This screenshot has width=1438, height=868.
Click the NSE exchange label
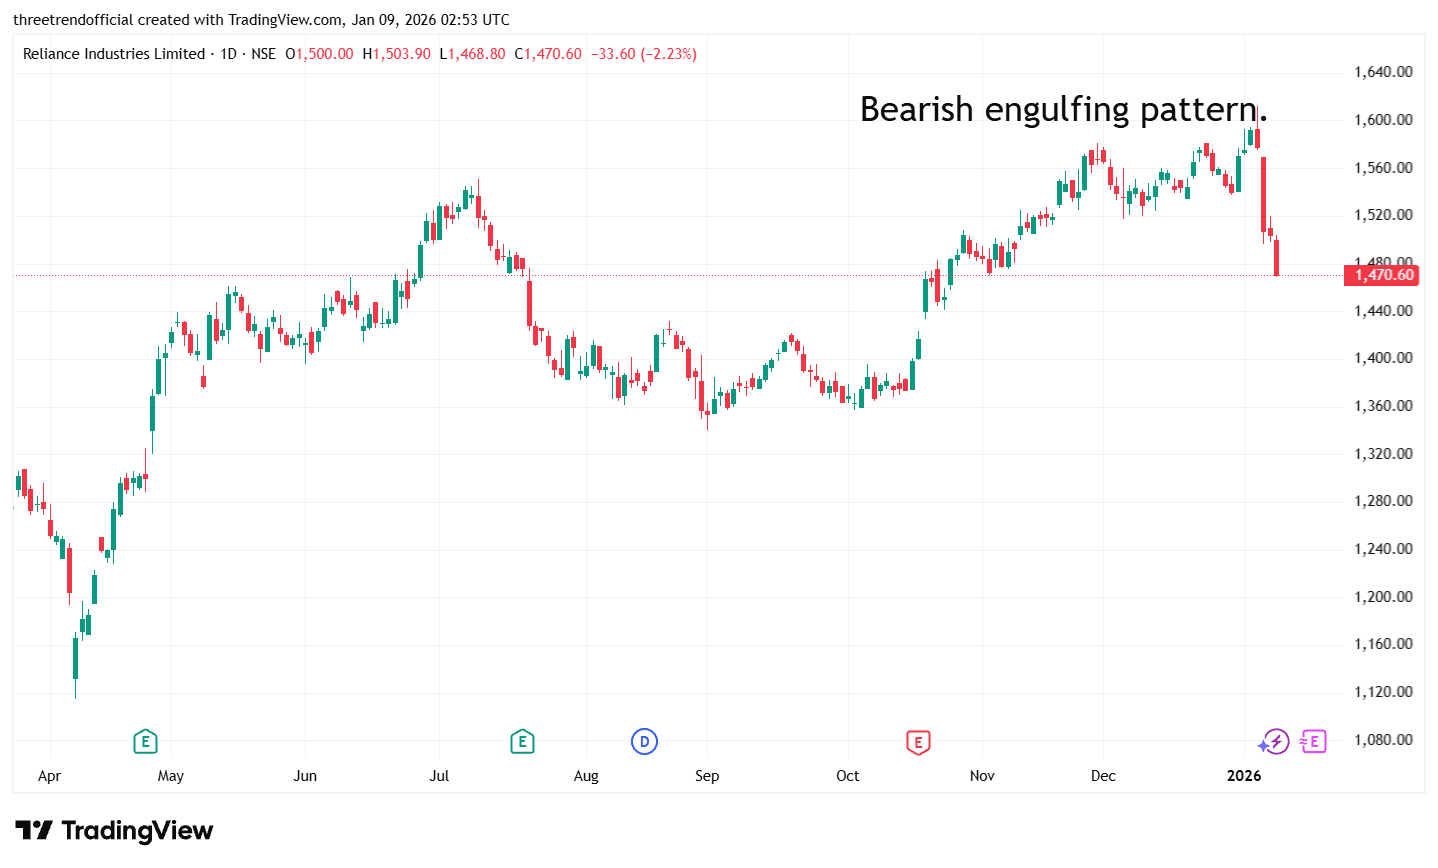(263, 54)
